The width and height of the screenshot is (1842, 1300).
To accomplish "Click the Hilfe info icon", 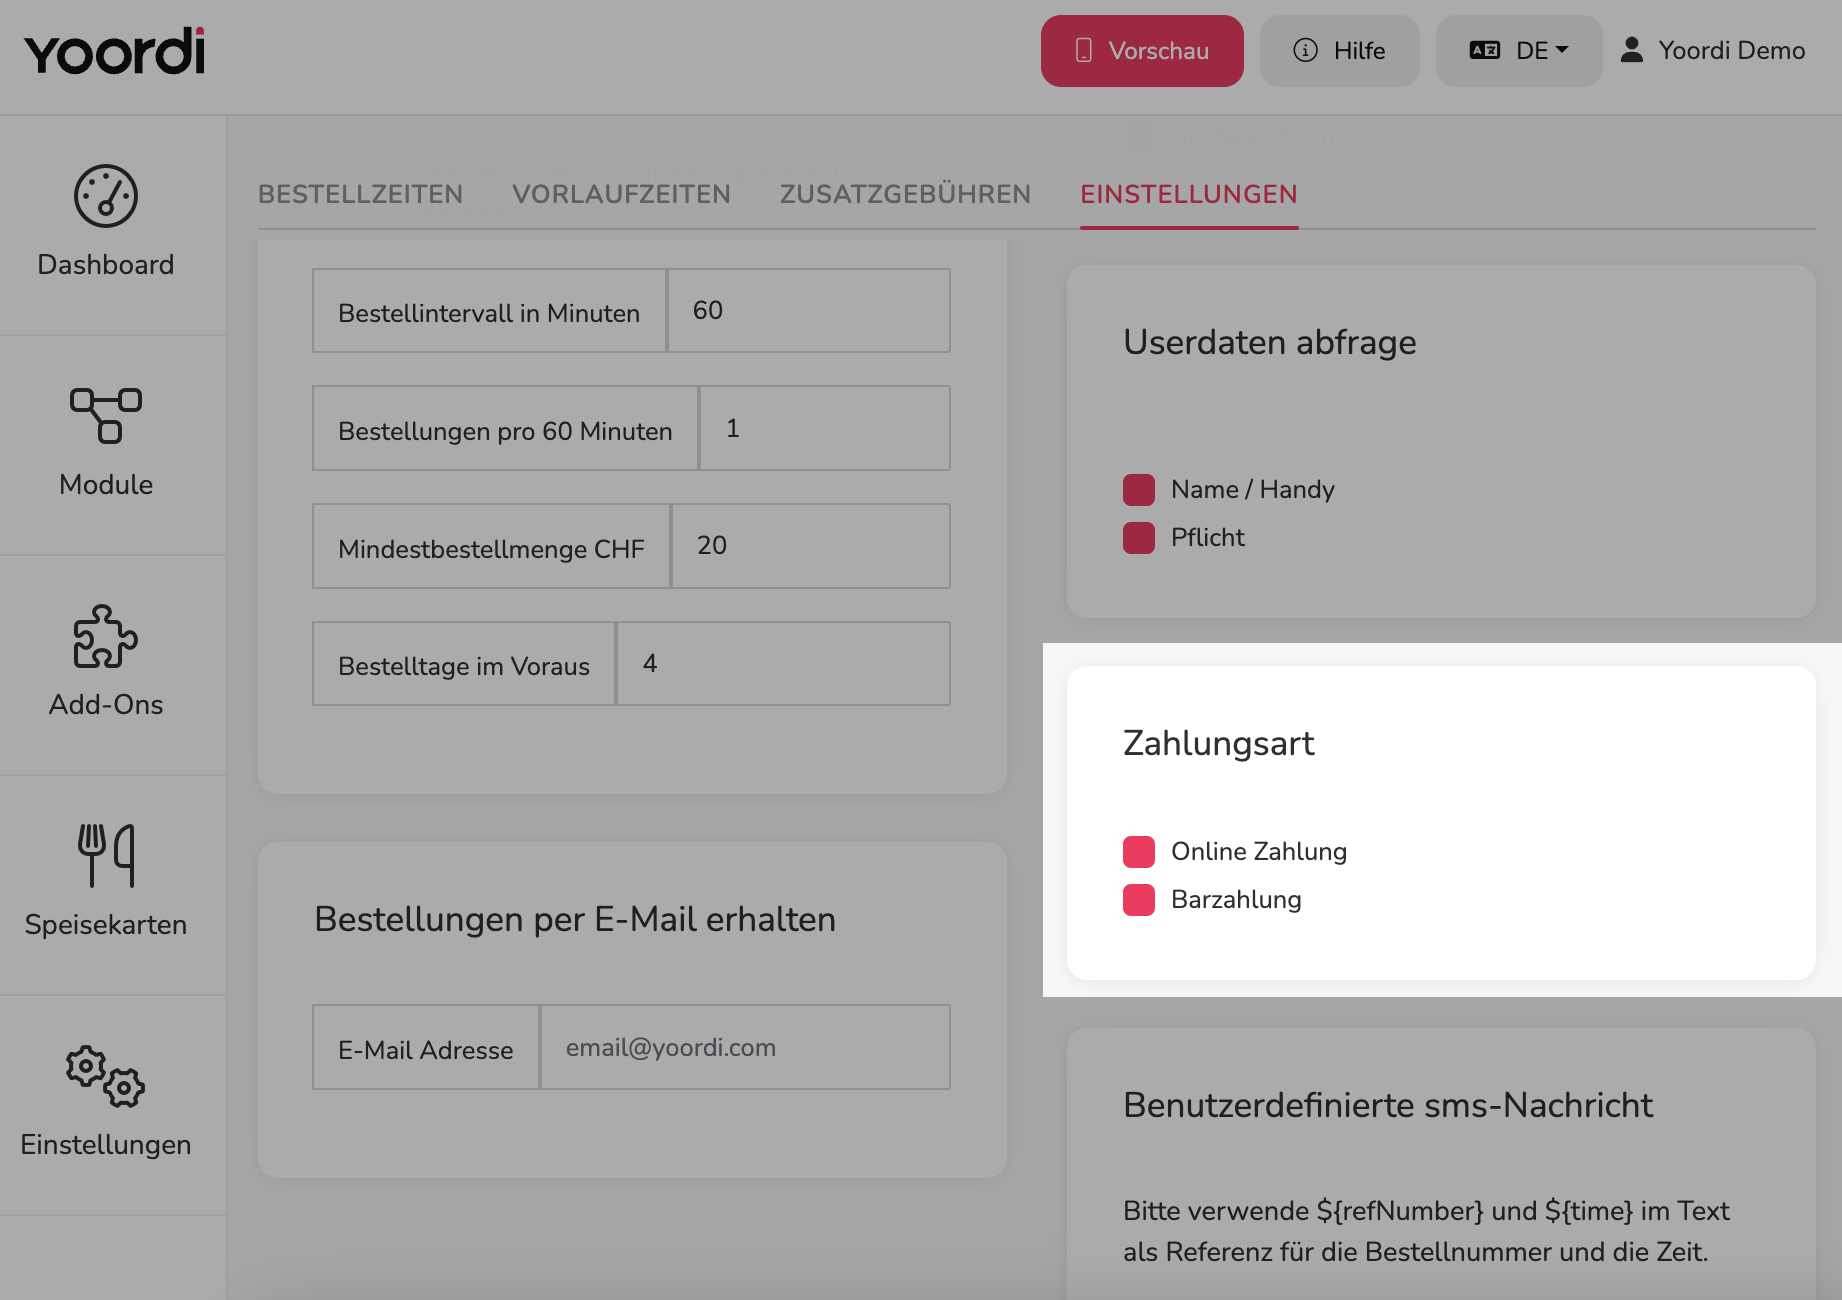I will click(x=1306, y=50).
